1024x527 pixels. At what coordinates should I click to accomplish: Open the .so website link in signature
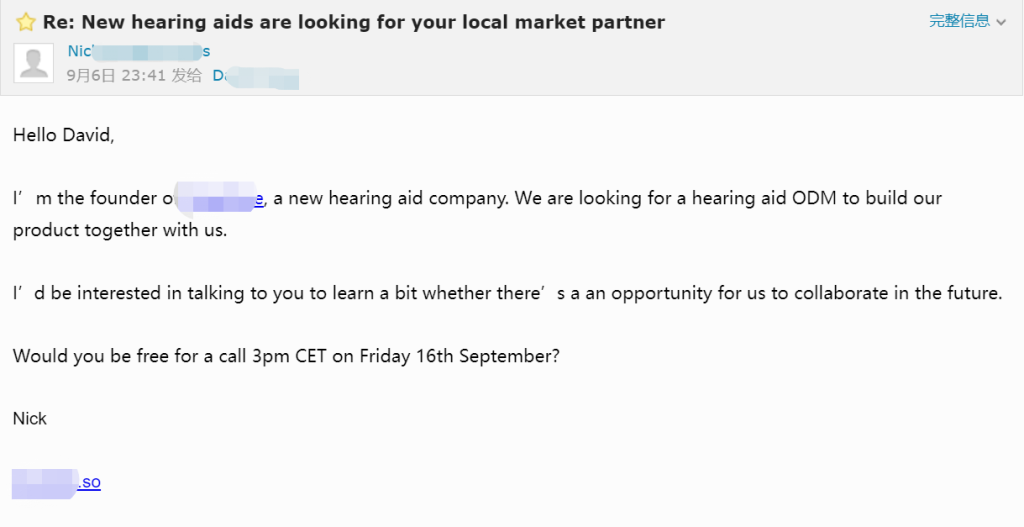point(57,483)
